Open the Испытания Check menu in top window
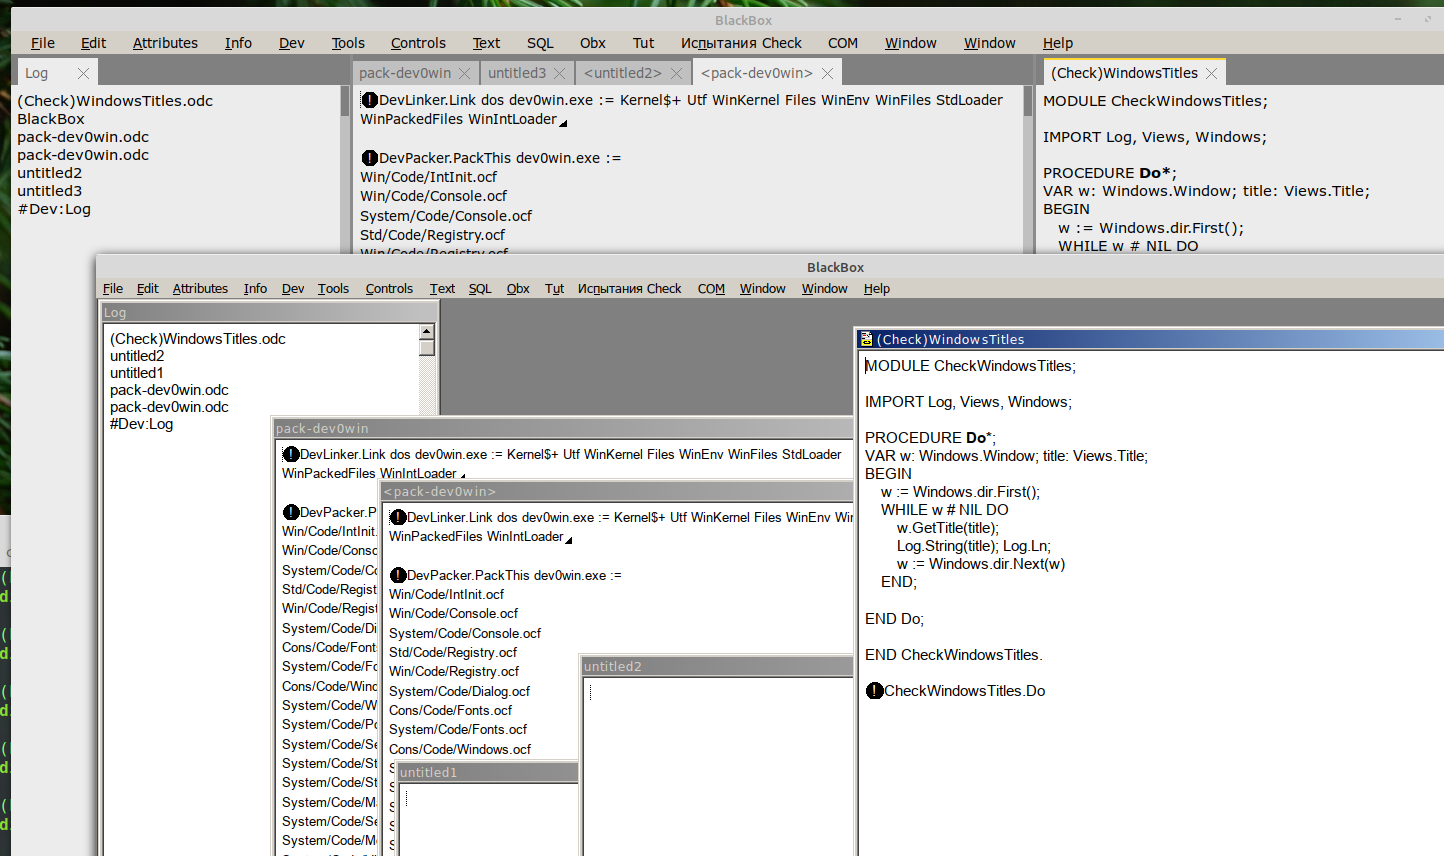The width and height of the screenshot is (1444, 856). [x=741, y=43]
